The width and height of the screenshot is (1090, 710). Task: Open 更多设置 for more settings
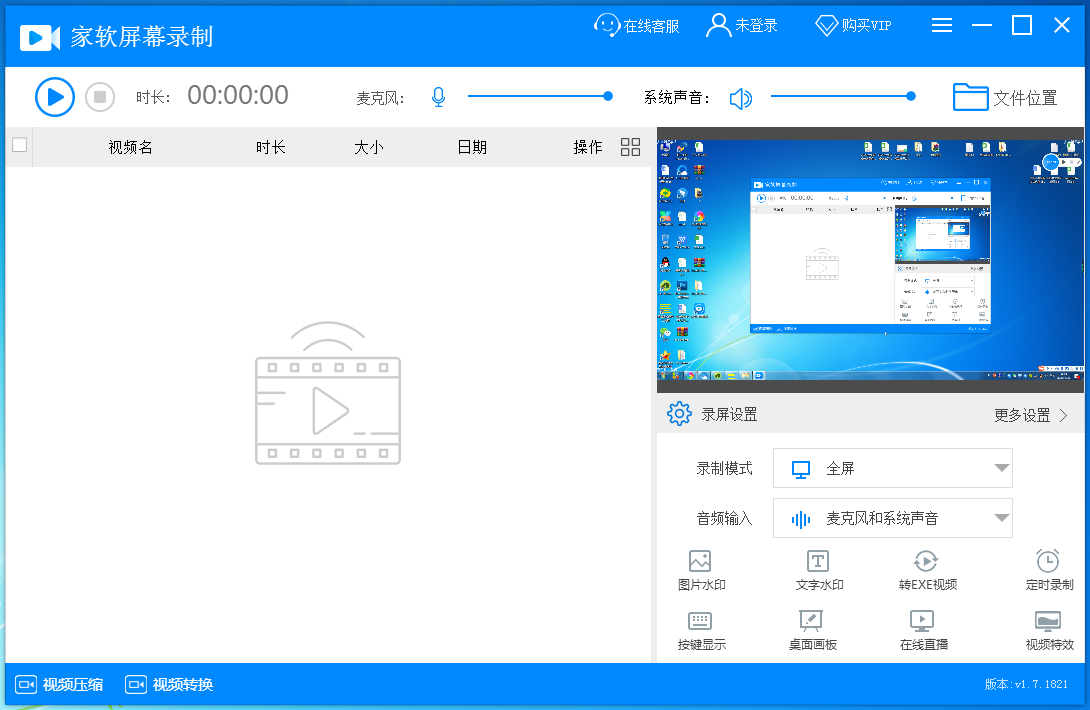pos(1031,415)
